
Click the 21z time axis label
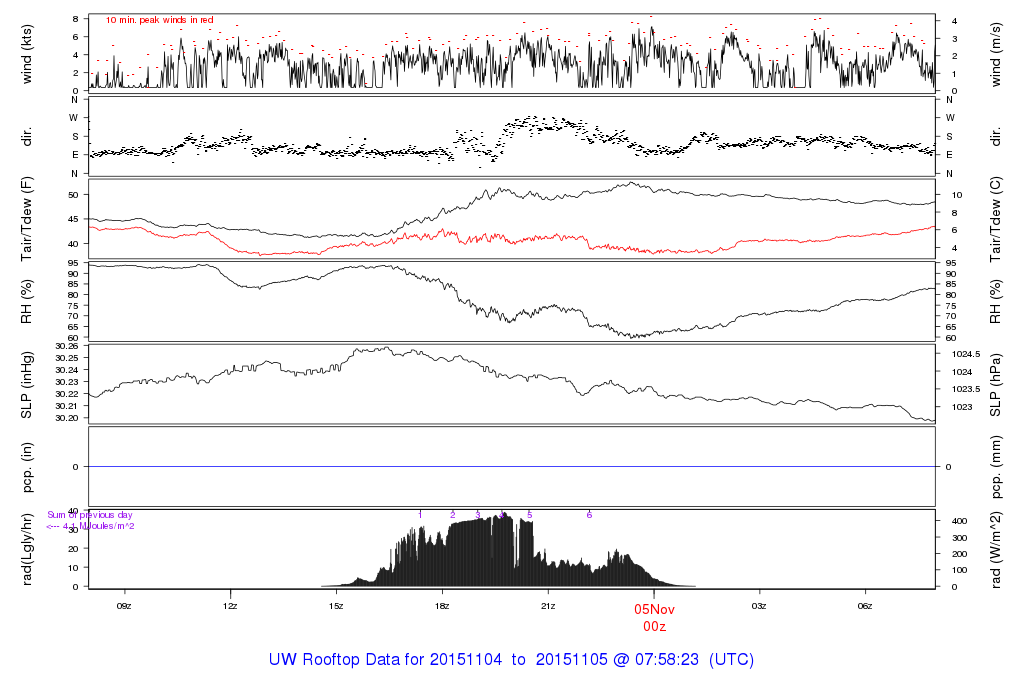[x=548, y=606]
